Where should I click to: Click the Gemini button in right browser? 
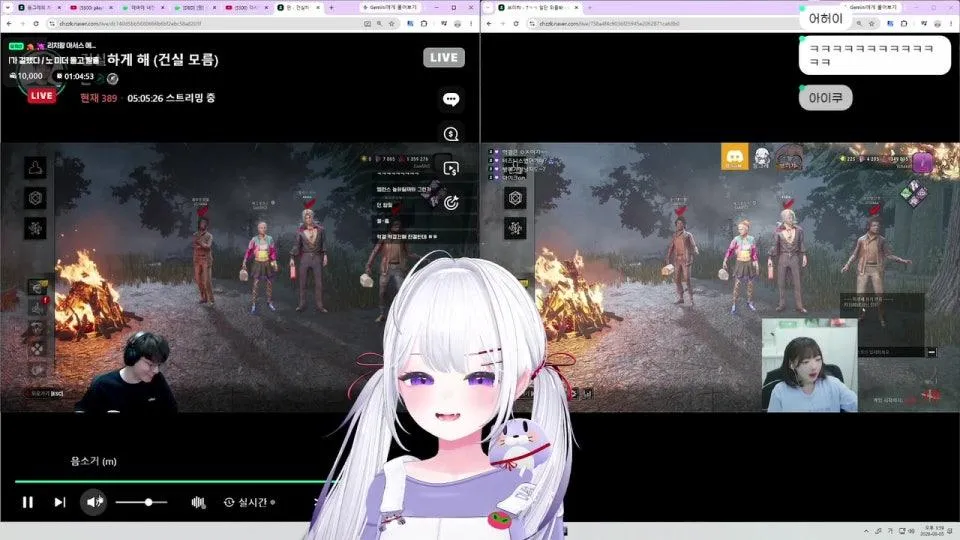point(872,7)
